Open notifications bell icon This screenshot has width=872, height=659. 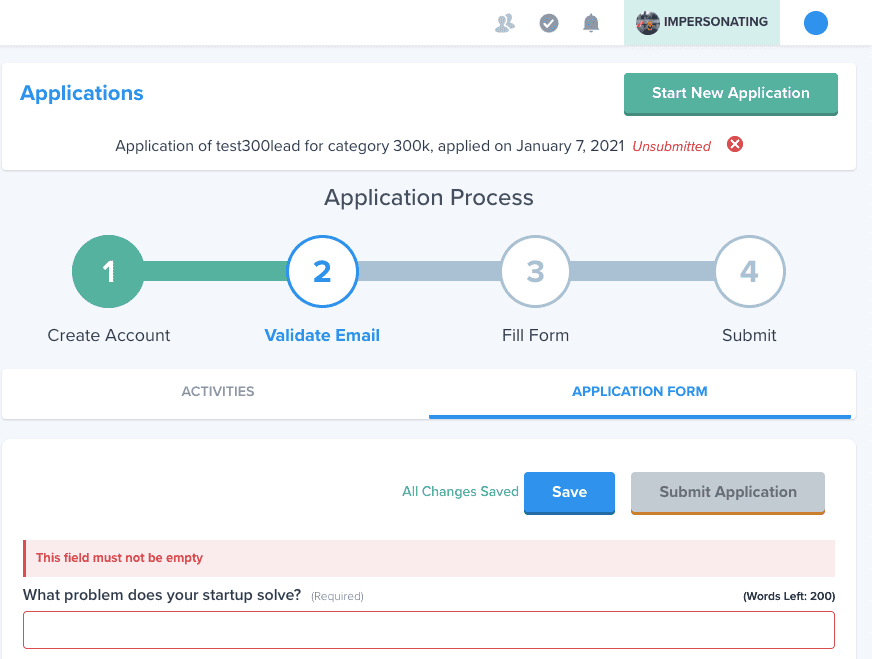591,23
